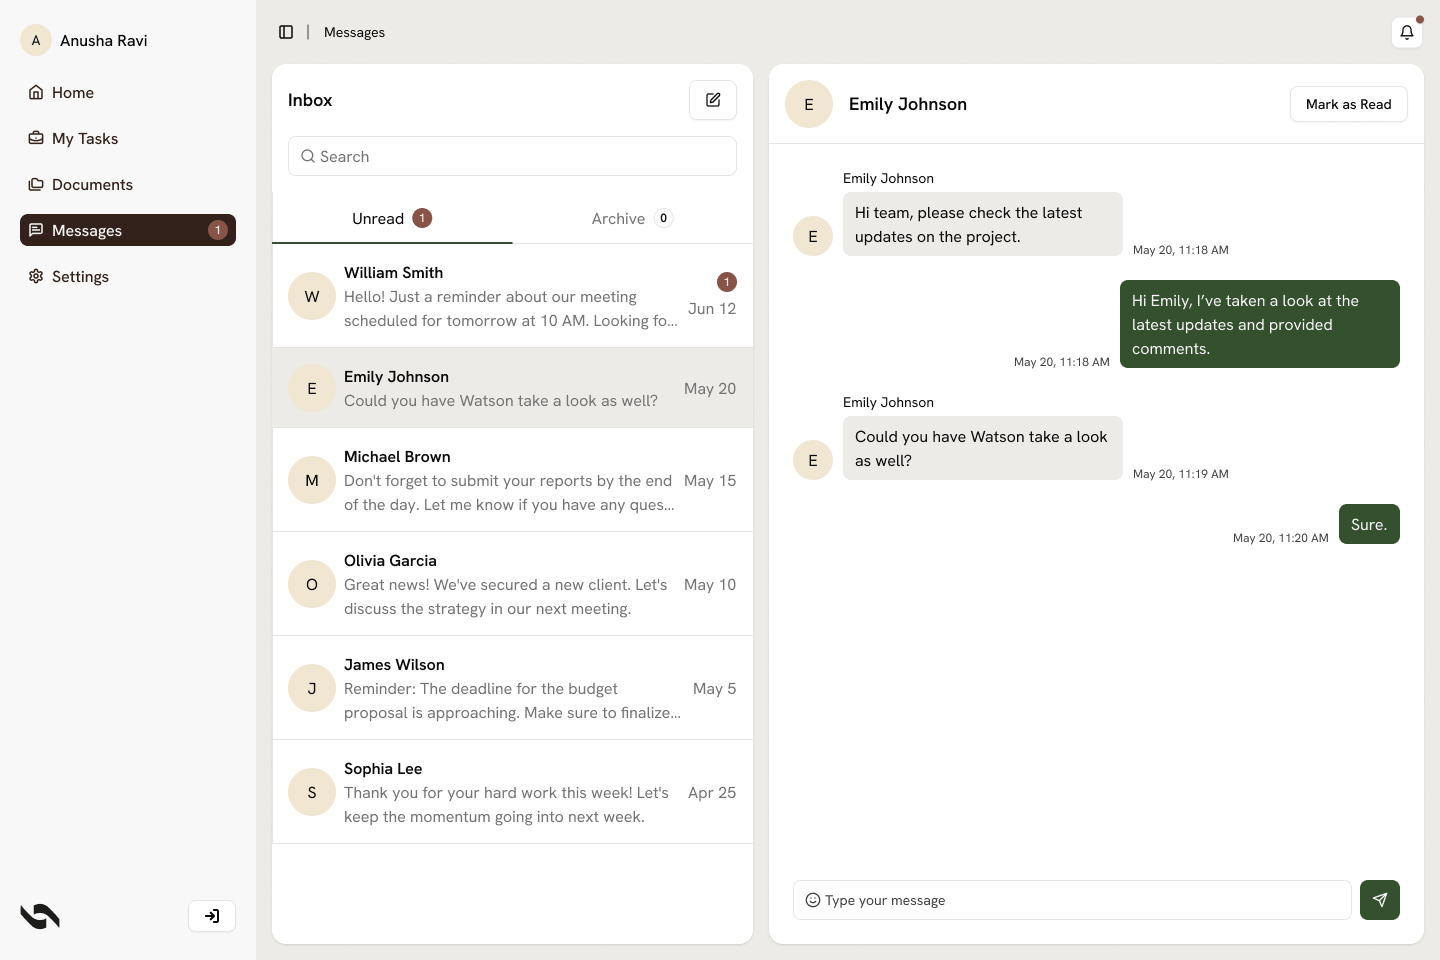Click the Apr 25 date on Sophia's message
The width and height of the screenshot is (1440, 960).
click(x=712, y=792)
